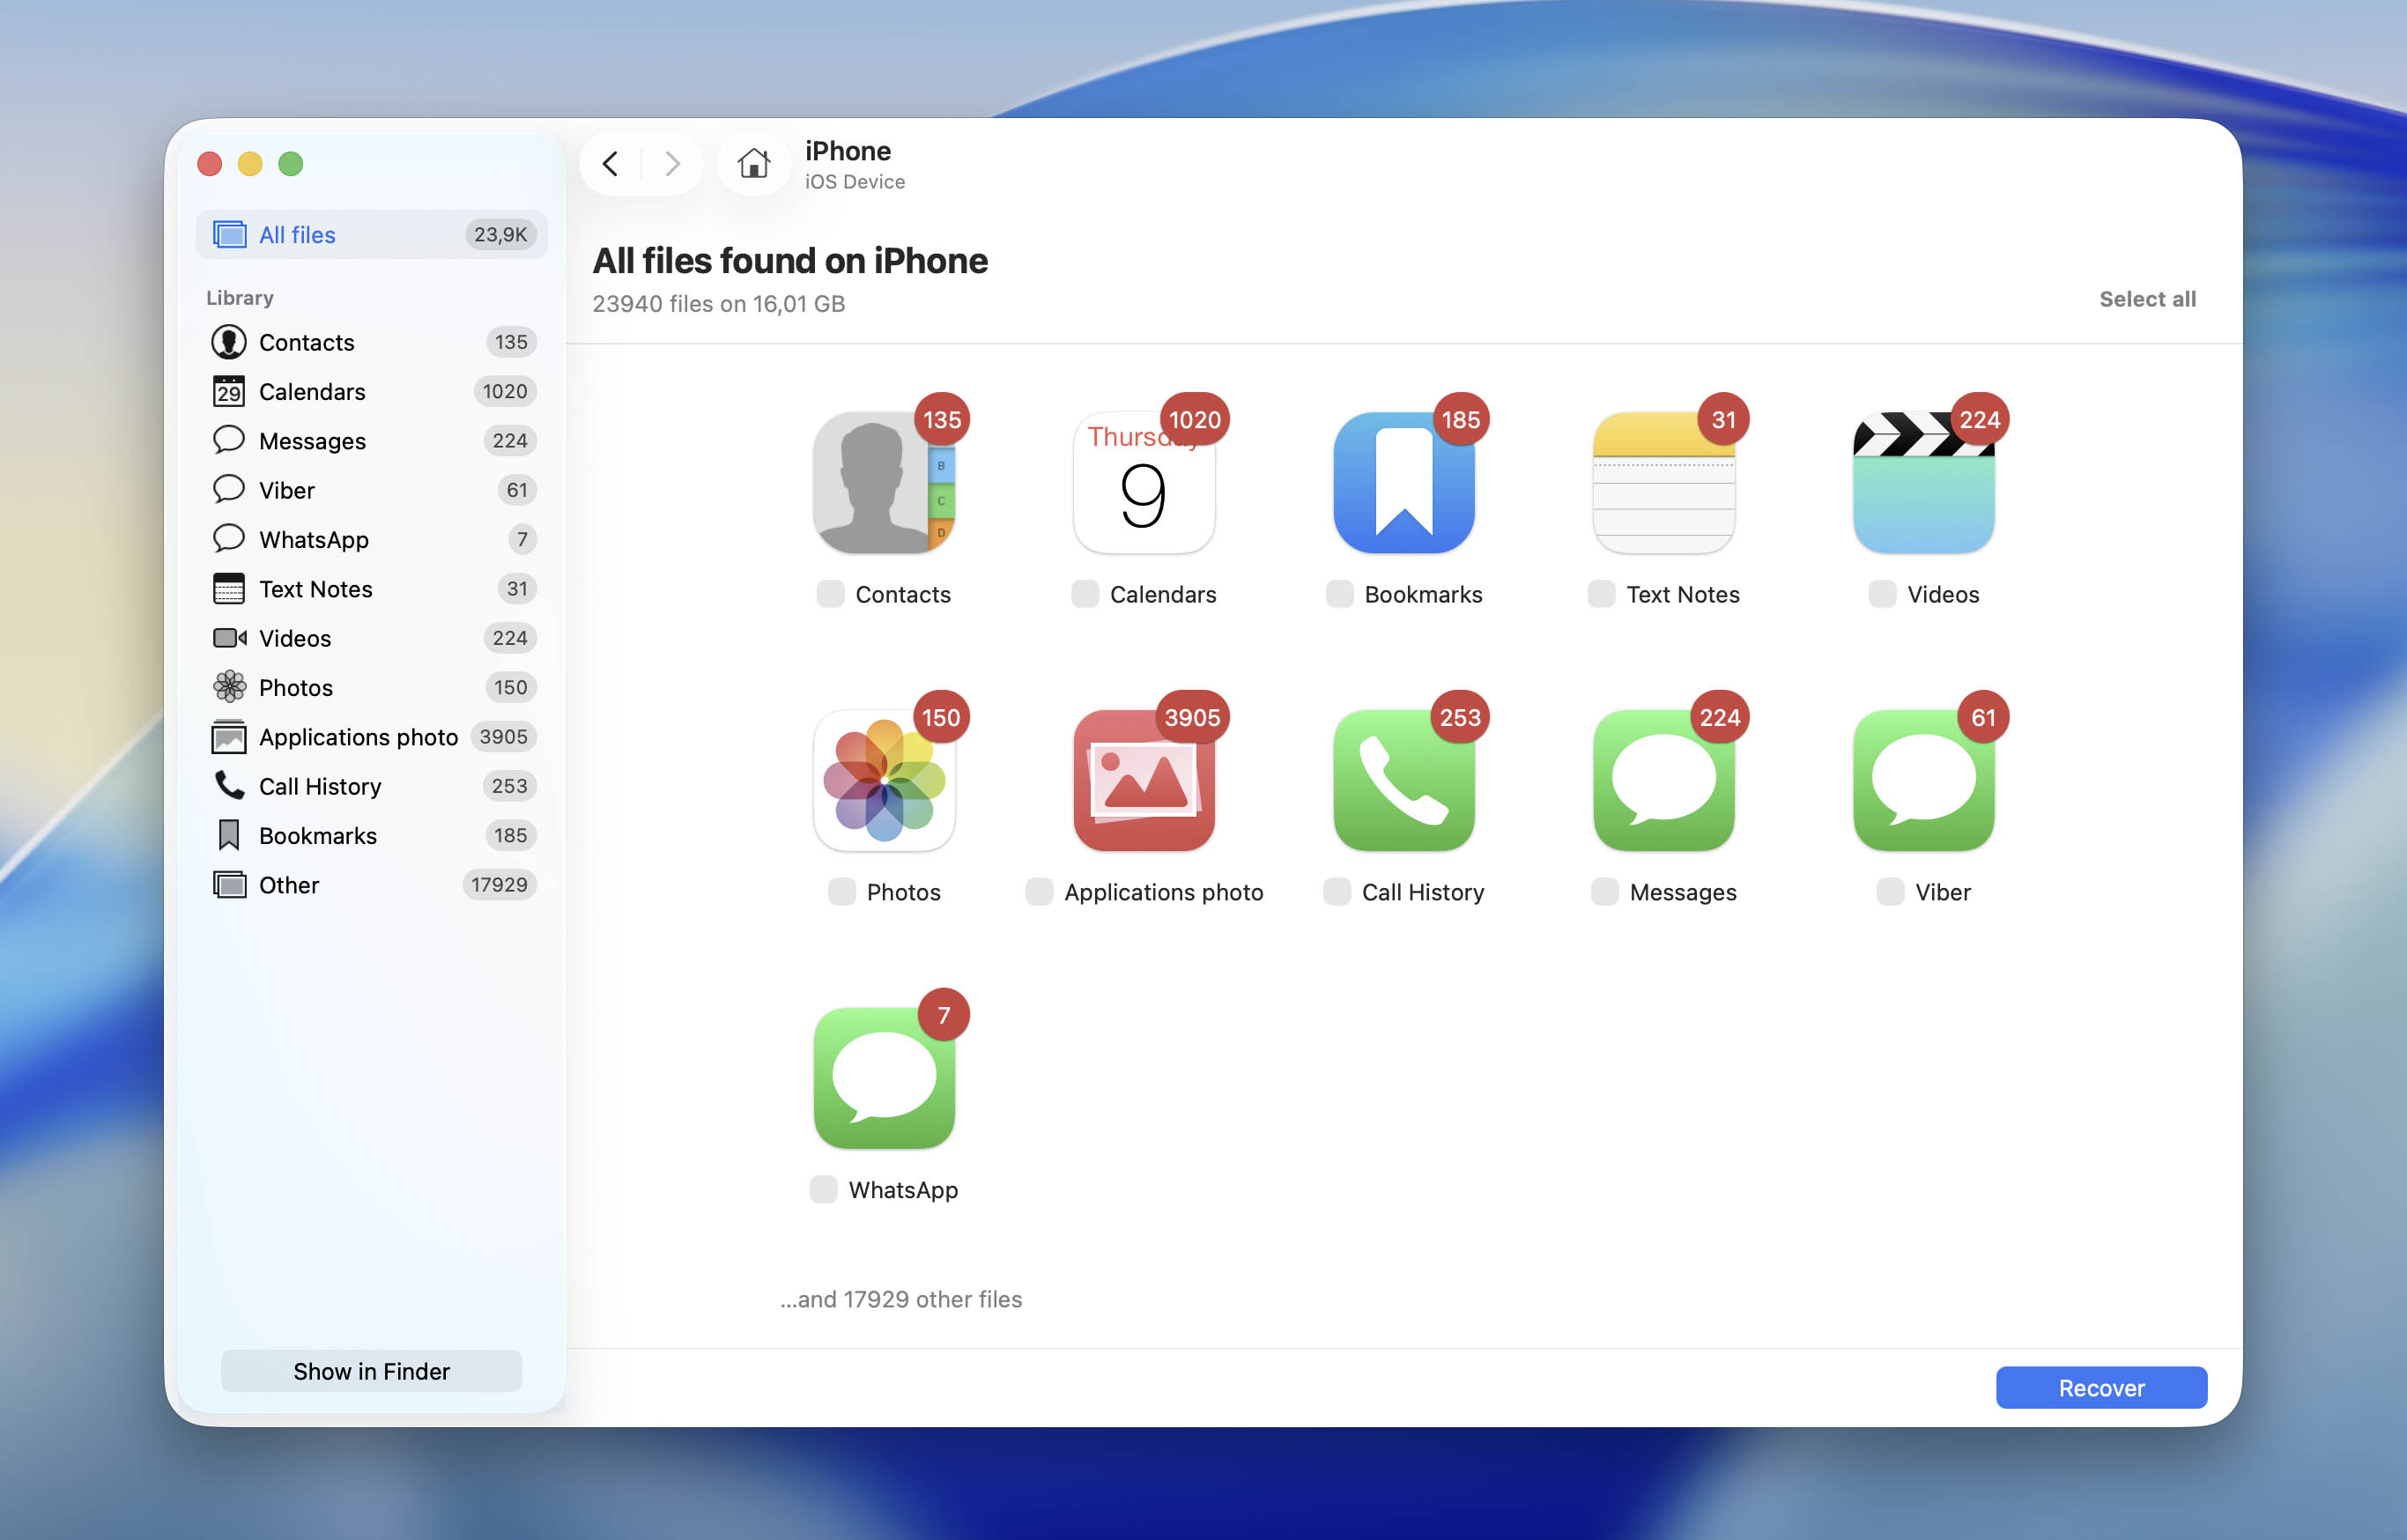Go to home screen via house icon
The image size is (2407, 1540).
[x=753, y=163]
